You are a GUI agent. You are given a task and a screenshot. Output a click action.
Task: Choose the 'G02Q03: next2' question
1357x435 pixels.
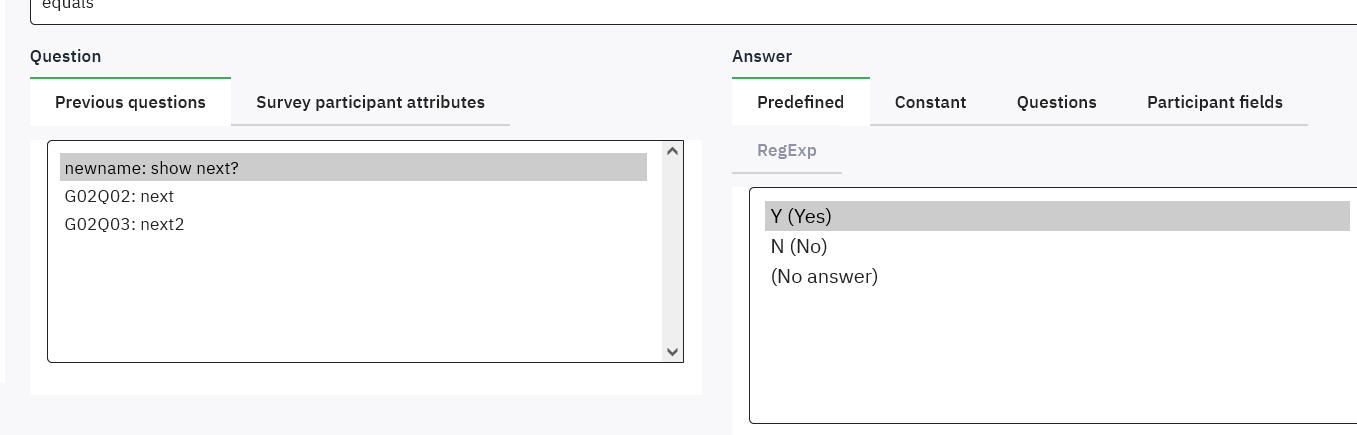[124, 224]
